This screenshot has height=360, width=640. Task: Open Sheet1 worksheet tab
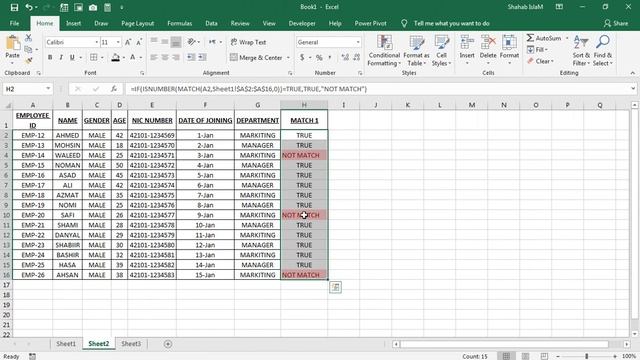click(66, 344)
